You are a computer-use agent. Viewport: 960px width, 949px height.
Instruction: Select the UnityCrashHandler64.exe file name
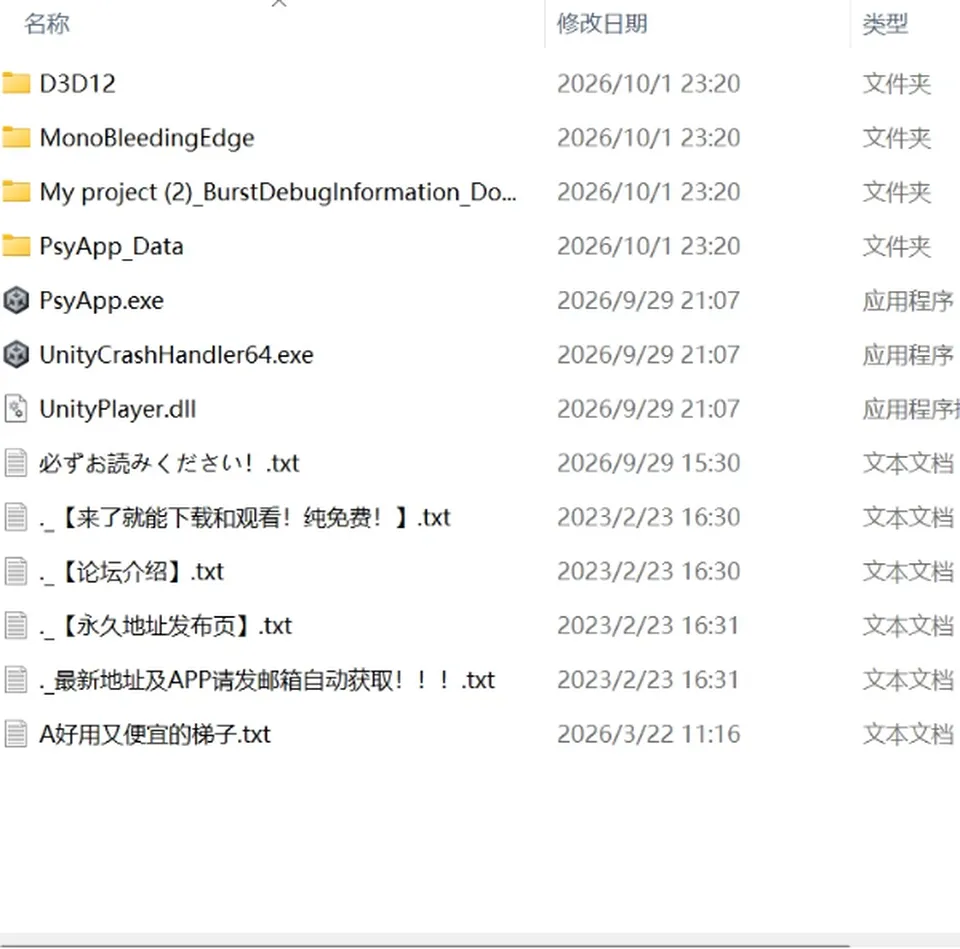point(176,355)
